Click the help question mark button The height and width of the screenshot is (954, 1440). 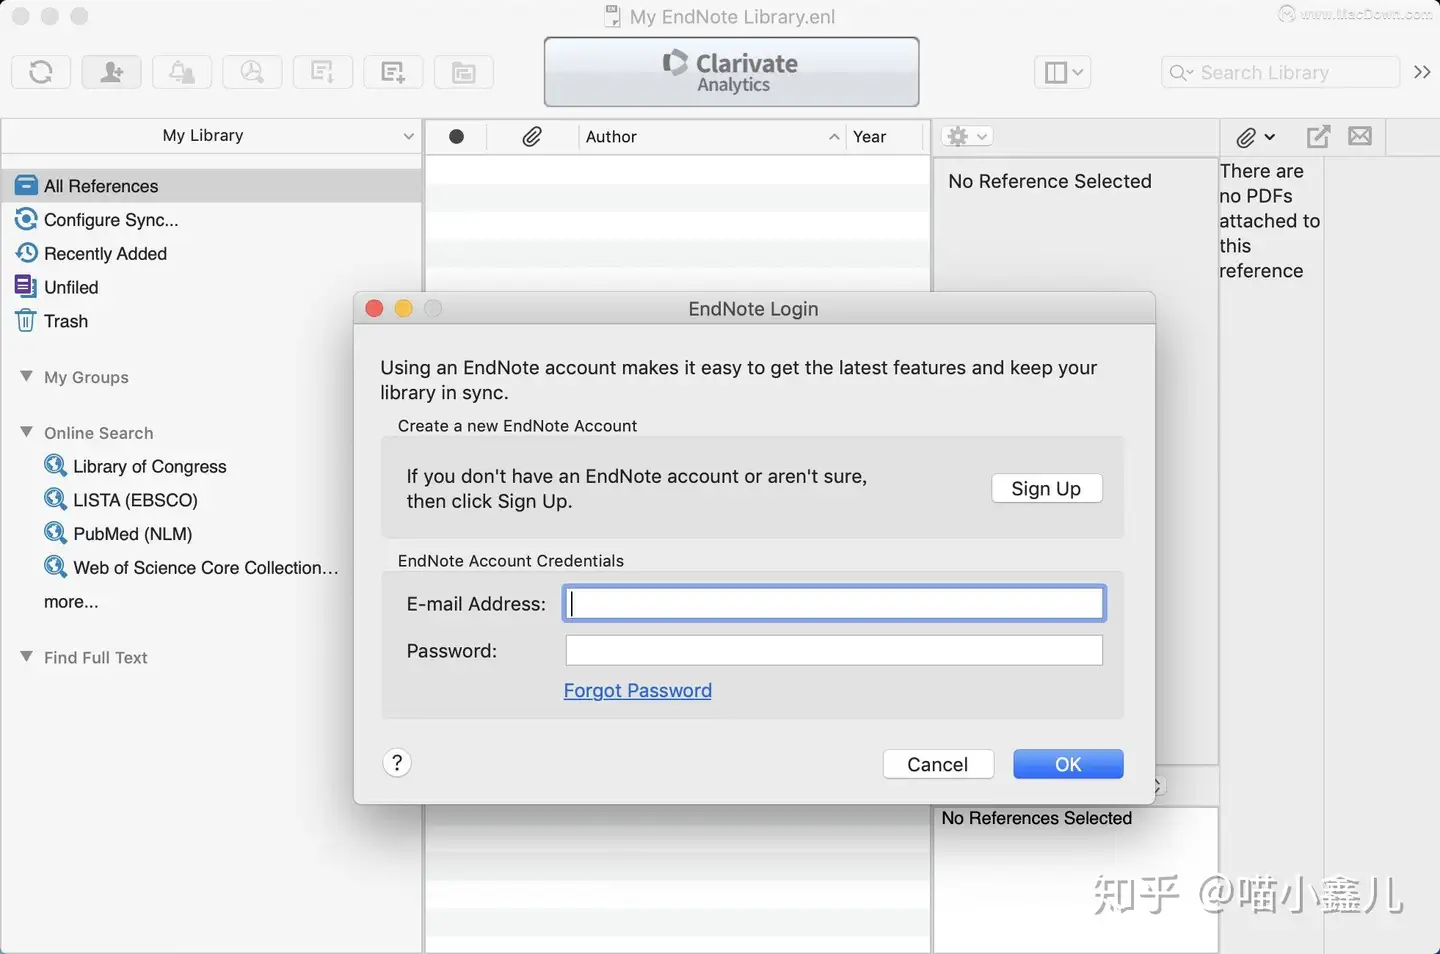(397, 763)
